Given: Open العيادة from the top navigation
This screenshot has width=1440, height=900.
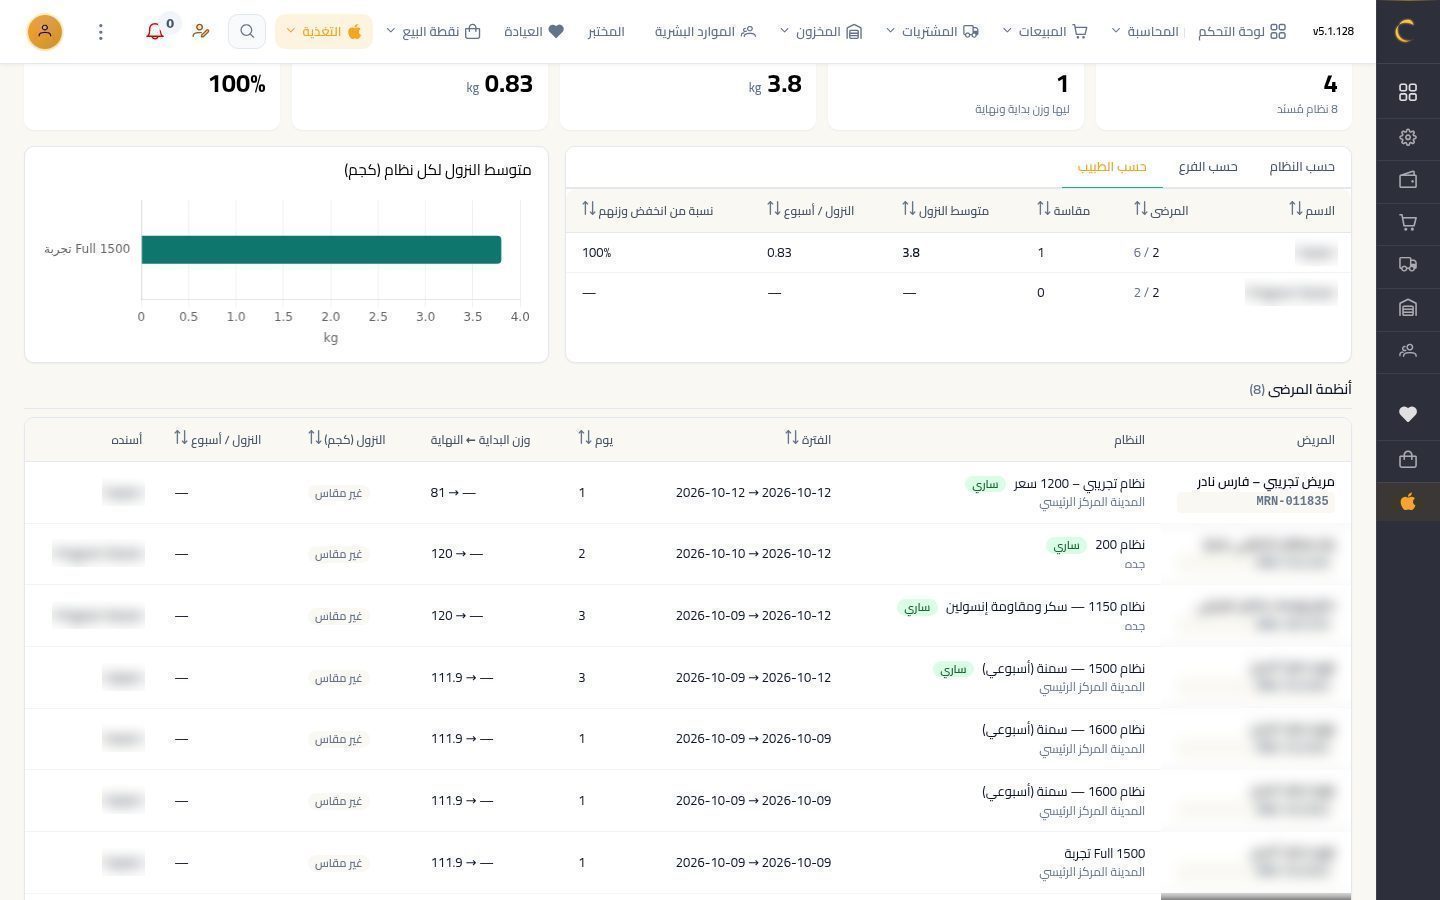Looking at the screenshot, I should (534, 31).
